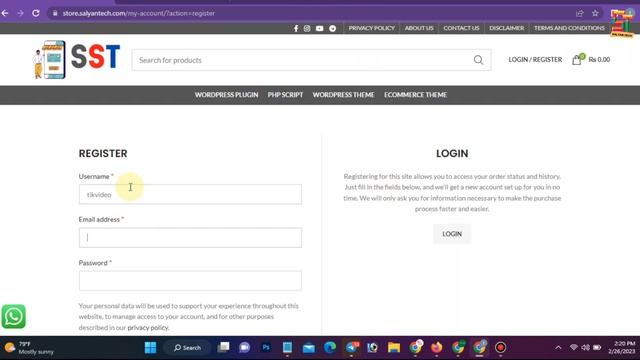Focus the Username field
640x360 pixels.
(x=190, y=194)
